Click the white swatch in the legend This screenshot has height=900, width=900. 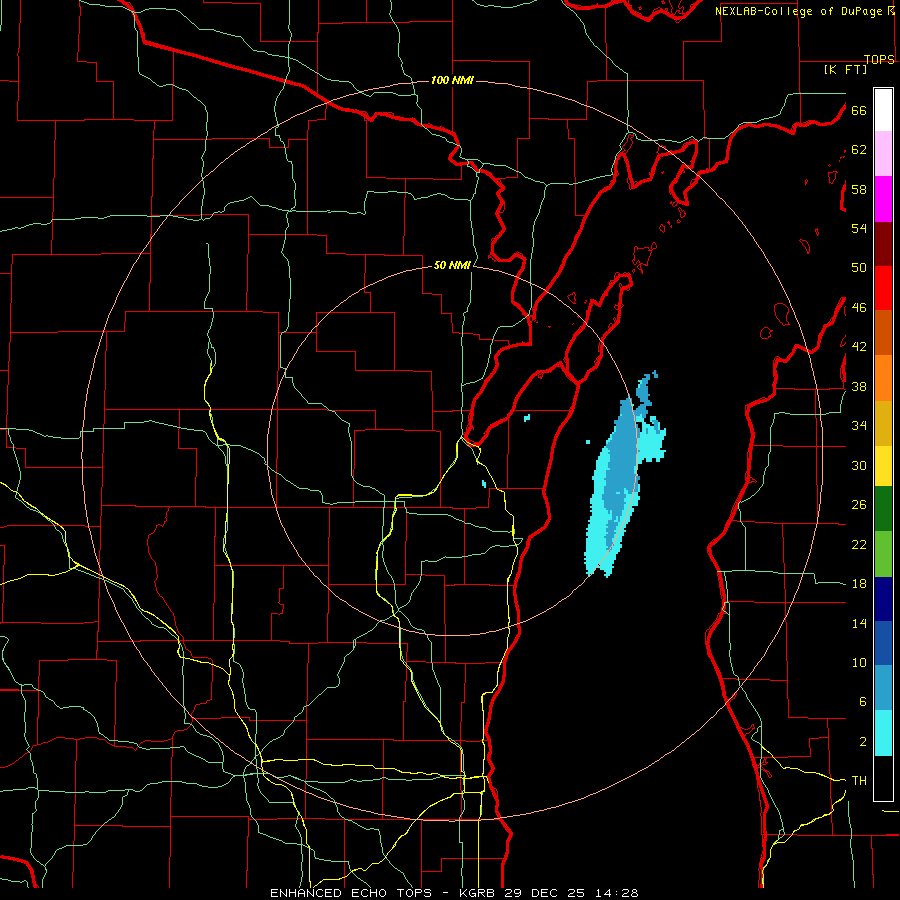[883, 110]
